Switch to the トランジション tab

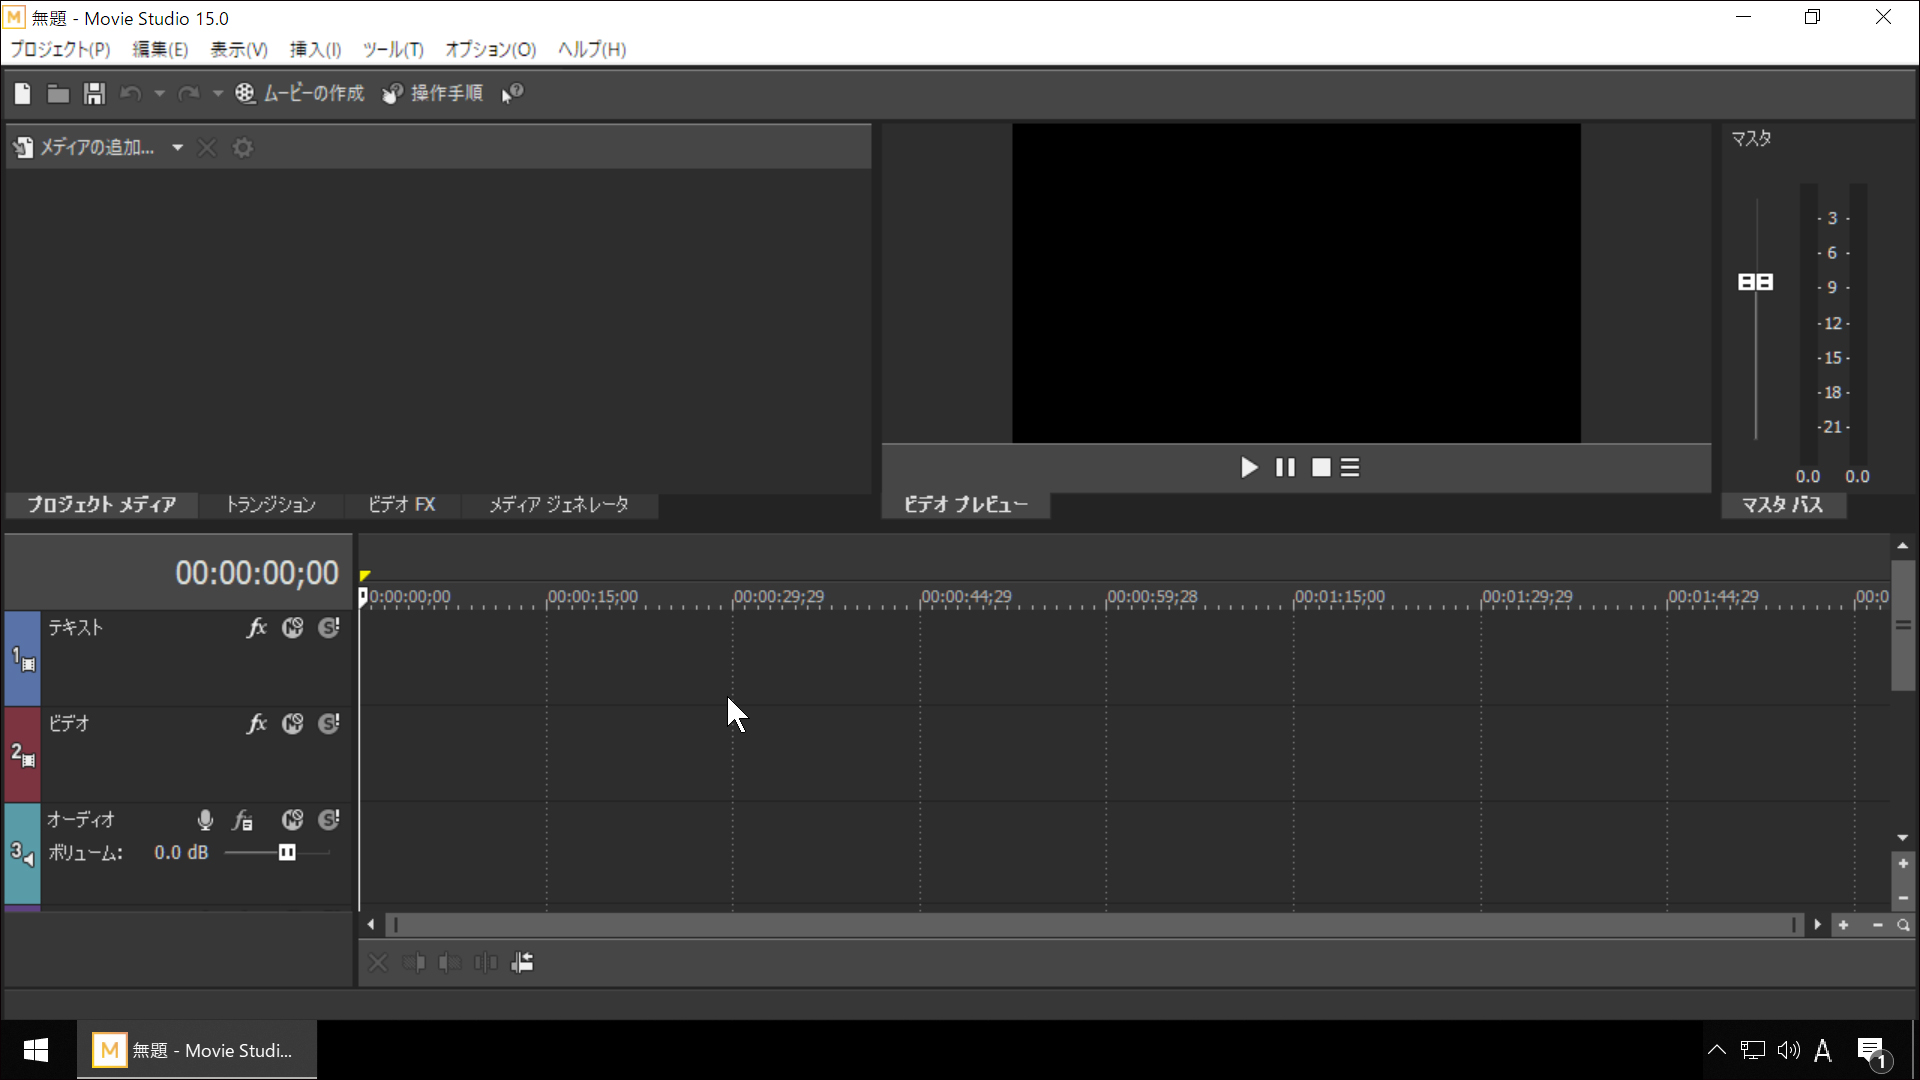270,505
